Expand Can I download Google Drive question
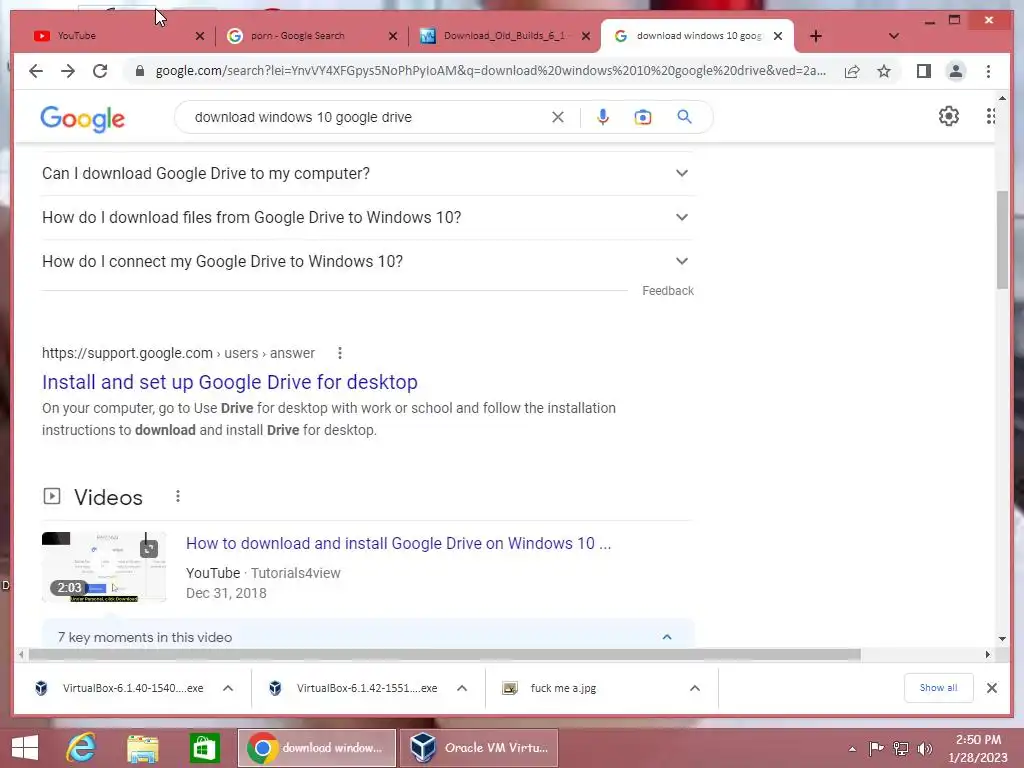Viewport: 1024px width, 768px height. click(x=367, y=174)
